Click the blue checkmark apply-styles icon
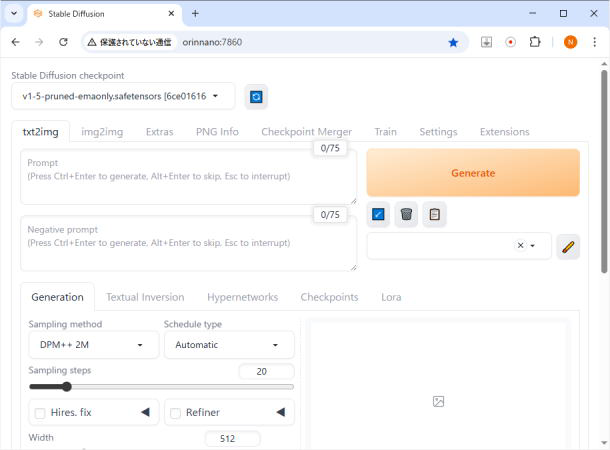This screenshot has height=450, width=610. 378,214
